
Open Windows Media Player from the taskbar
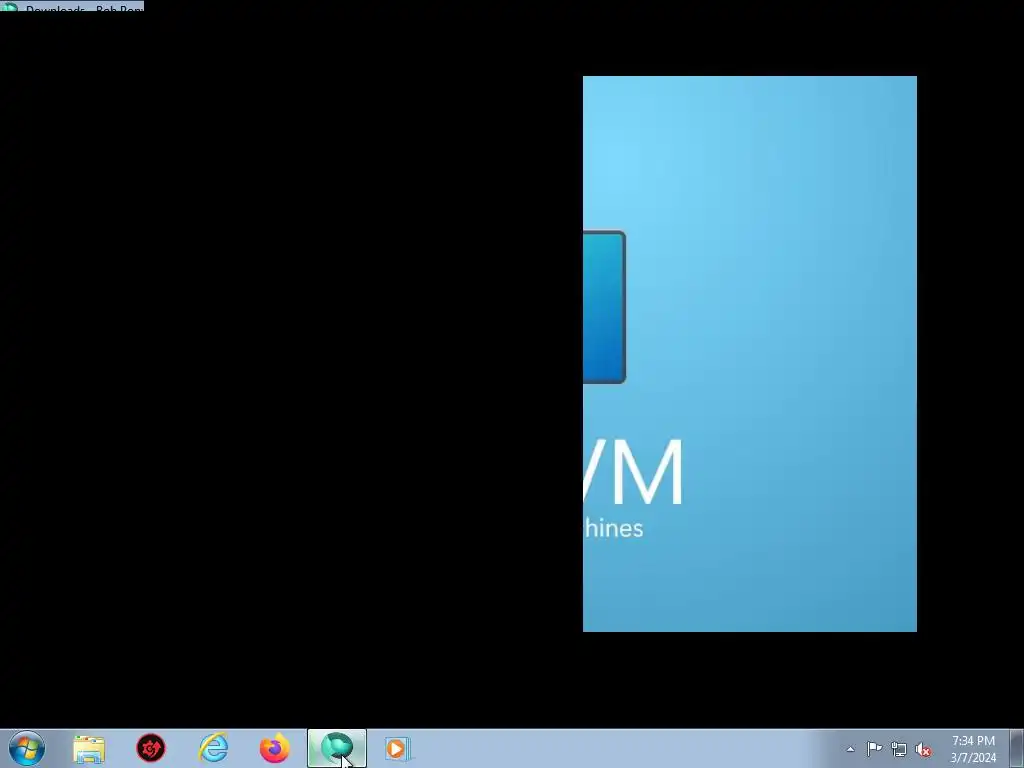point(396,748)
